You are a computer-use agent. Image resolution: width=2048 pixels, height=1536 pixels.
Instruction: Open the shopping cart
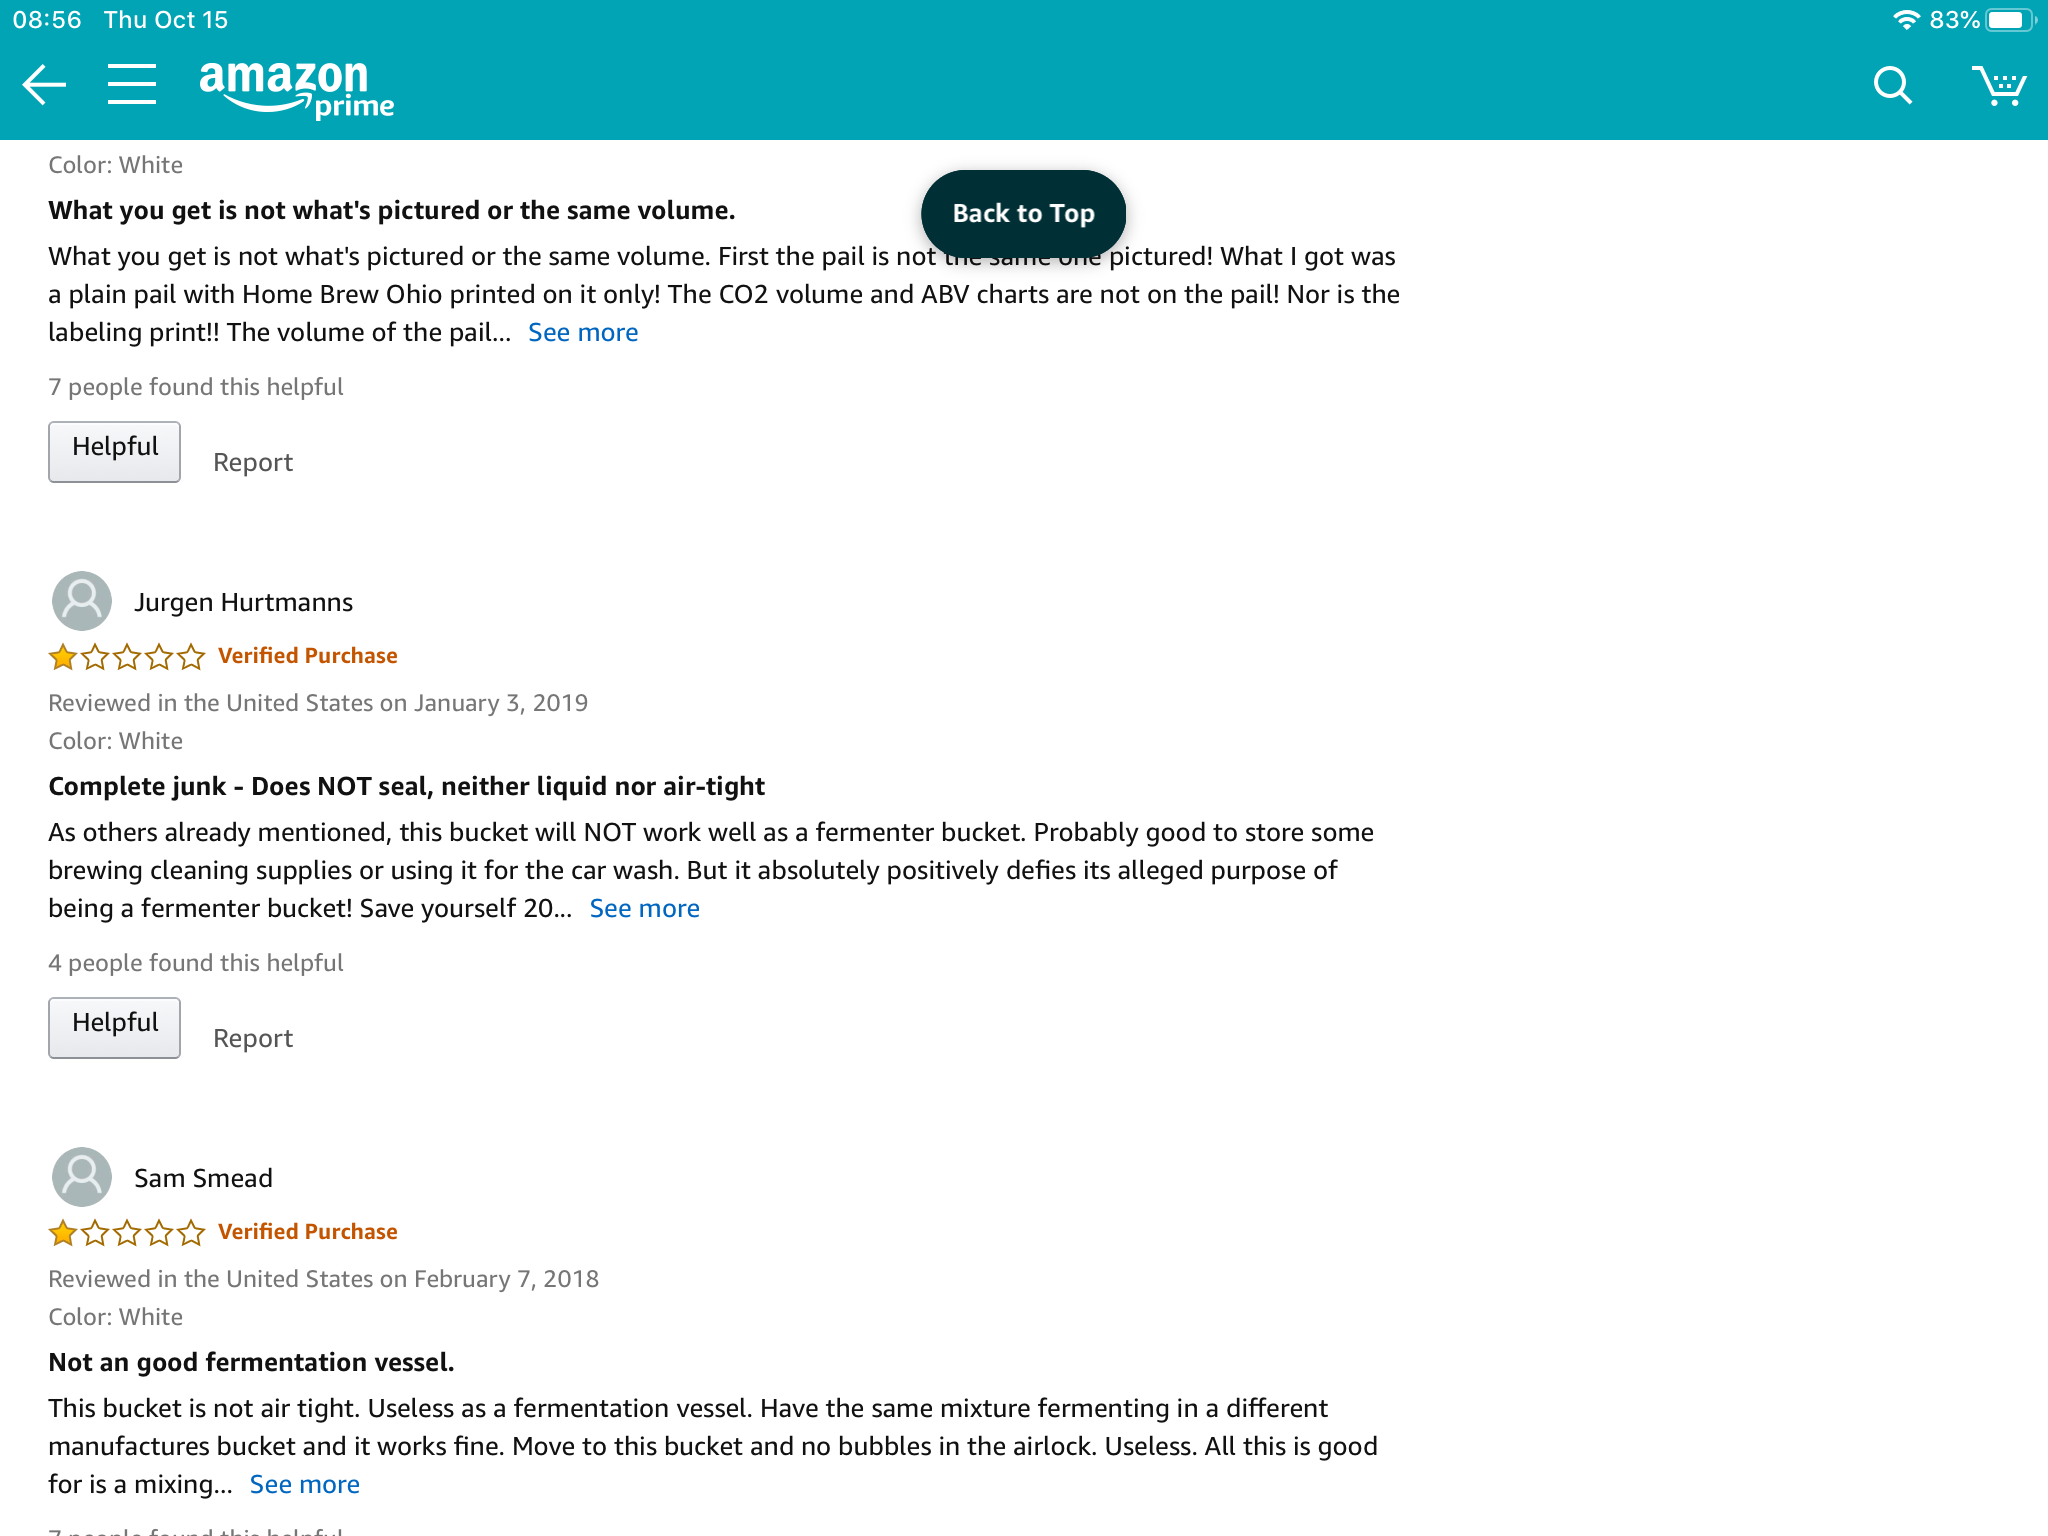pyautogui.click(x=1999, y=86)
